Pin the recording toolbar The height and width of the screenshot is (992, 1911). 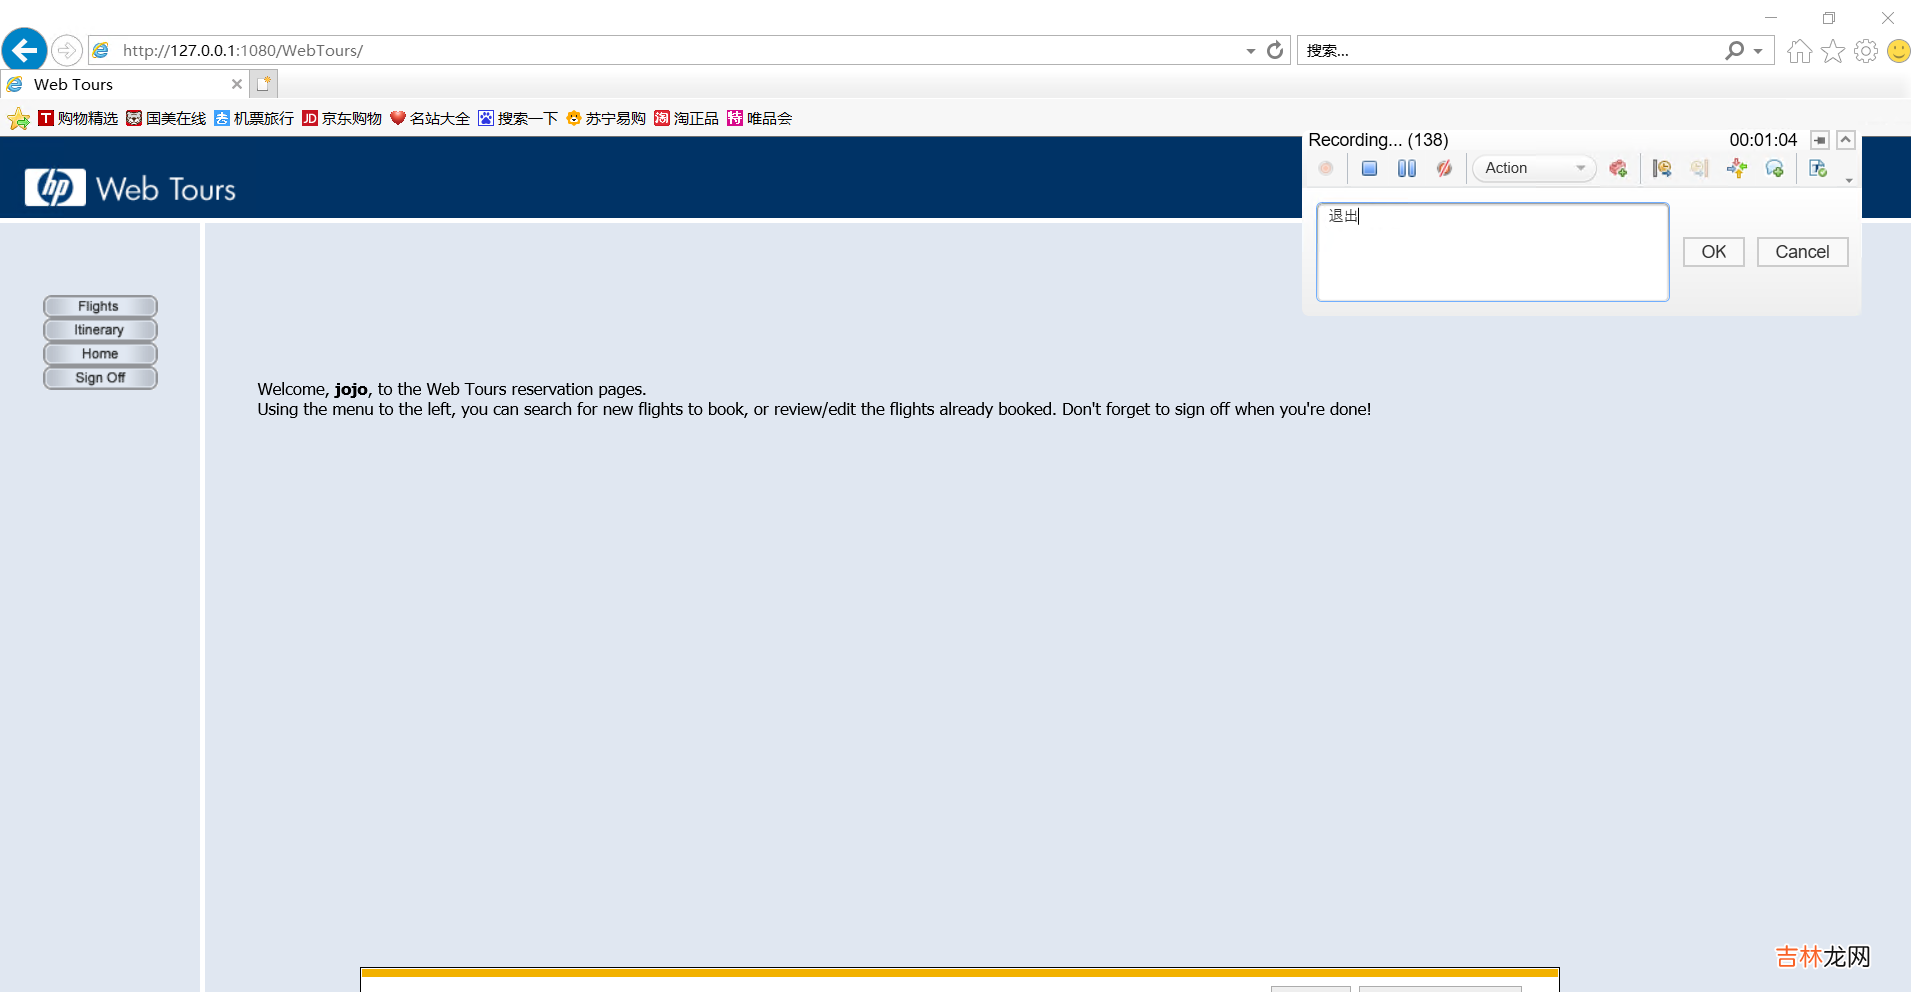pyautogui.click(x=1820, y=140)
